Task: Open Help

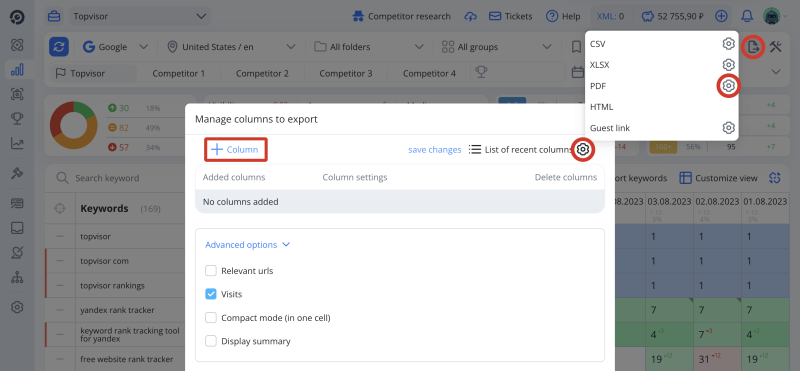Action: click(563, 16)
